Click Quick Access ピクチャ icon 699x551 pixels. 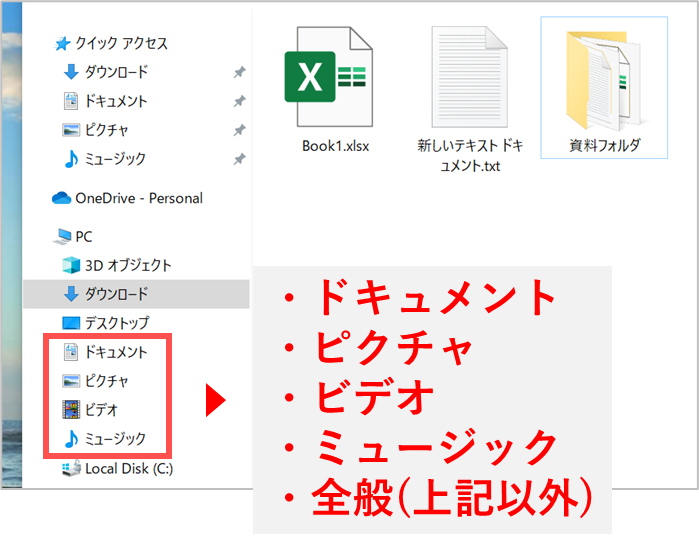71,130
